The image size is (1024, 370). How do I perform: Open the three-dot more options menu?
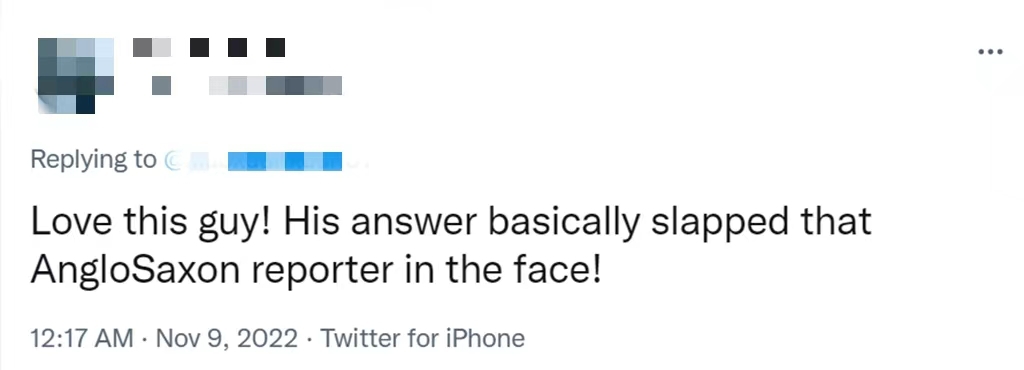click(x=990, y=52)
